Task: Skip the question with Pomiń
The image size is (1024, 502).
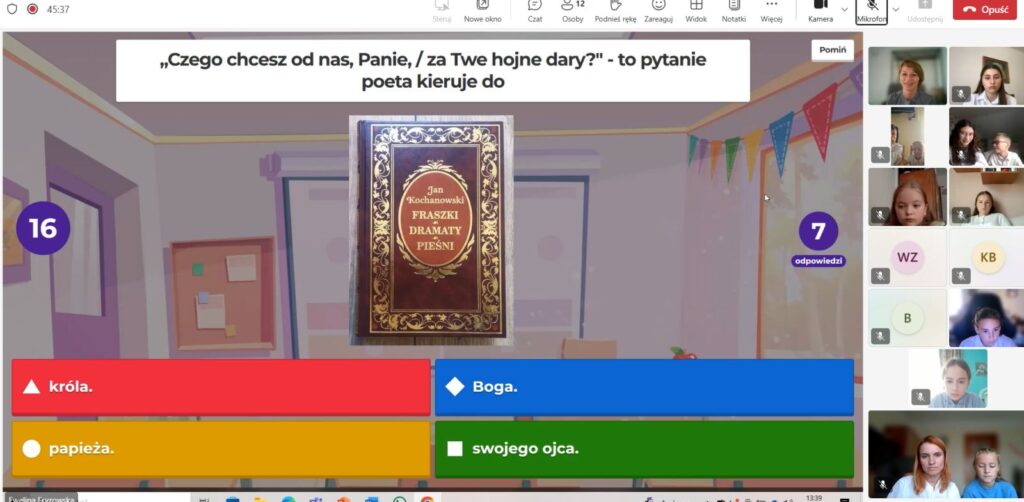Action: pos(832,50)
